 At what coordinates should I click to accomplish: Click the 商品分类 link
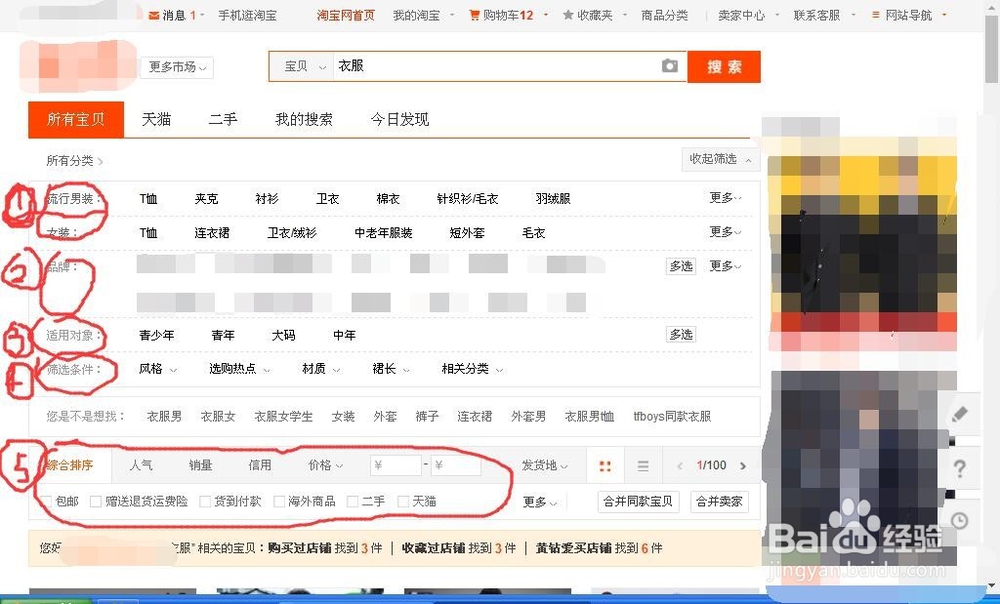[664, 15]
